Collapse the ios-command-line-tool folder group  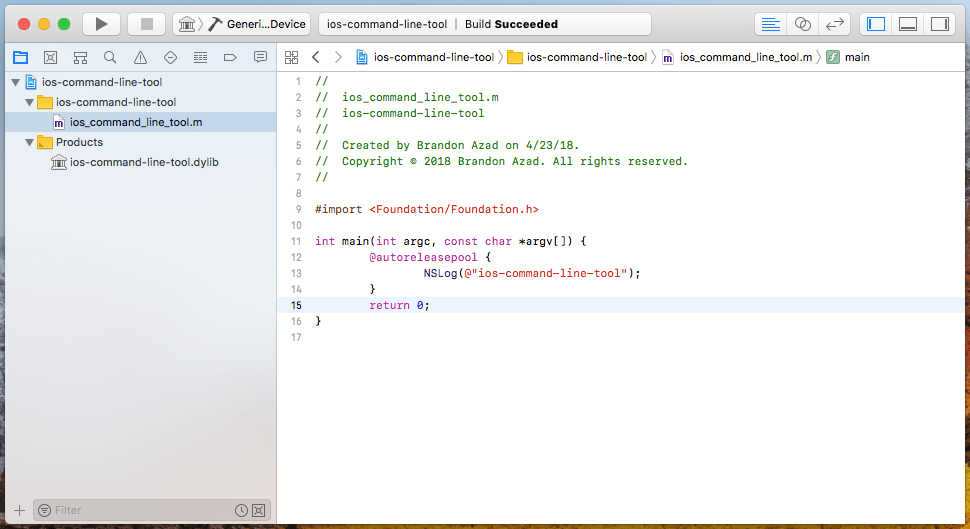pos(29,102)
